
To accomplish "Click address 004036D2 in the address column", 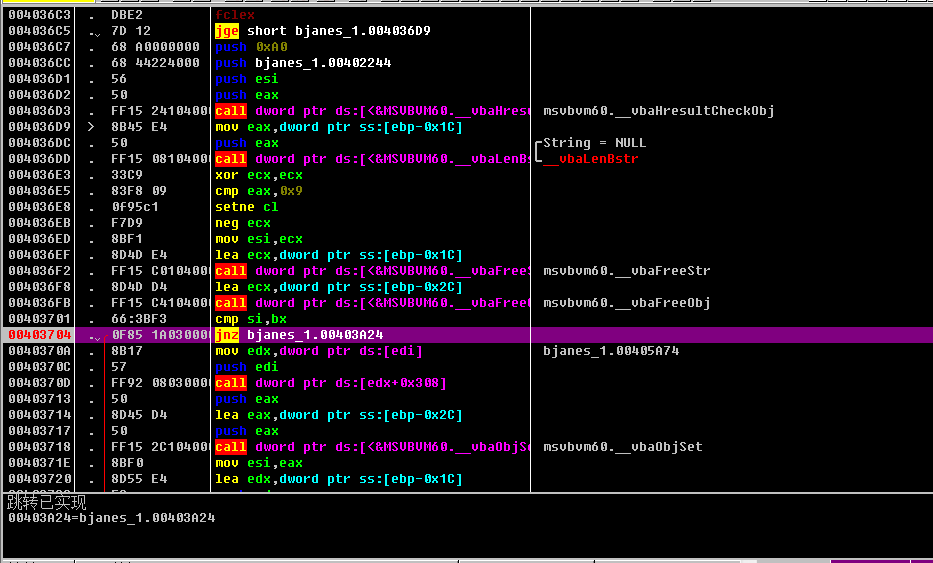I will click(x=39, y=95).
